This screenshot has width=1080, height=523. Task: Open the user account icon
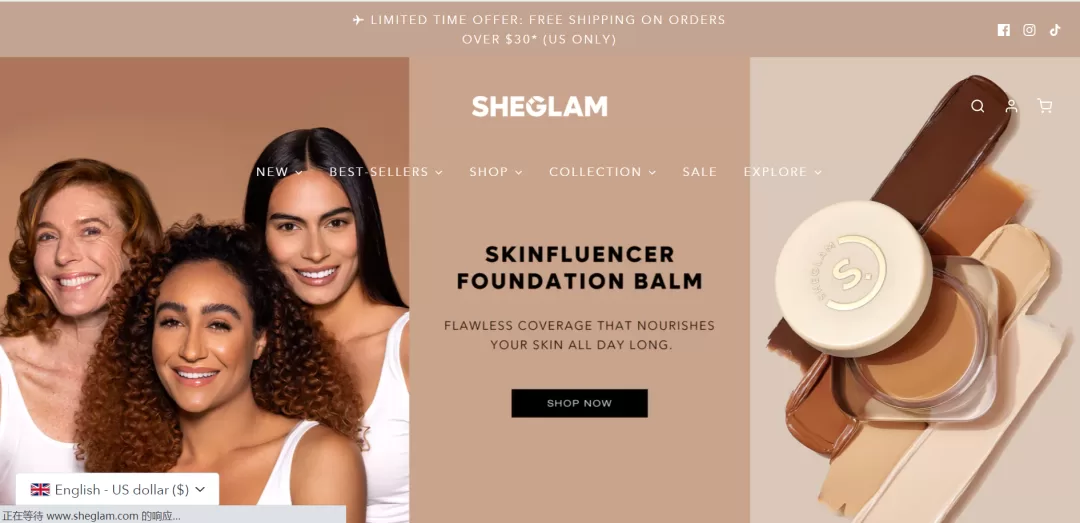(x=1011, y=106)
